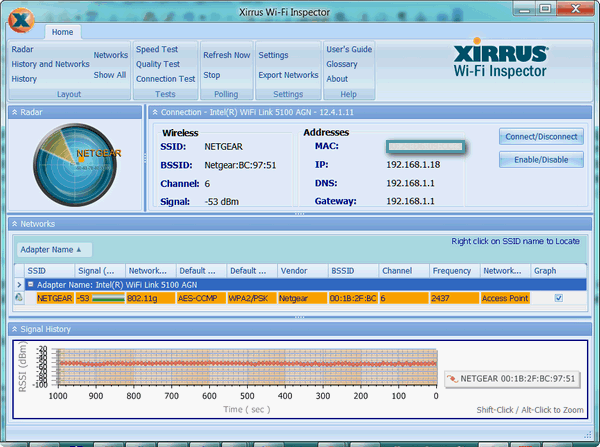This screenshot has width=600, height=447.
Task: Click the XIRRUS Wi-Fi Inspector logo
Action: pyautogui.click(x=501, y=58)
